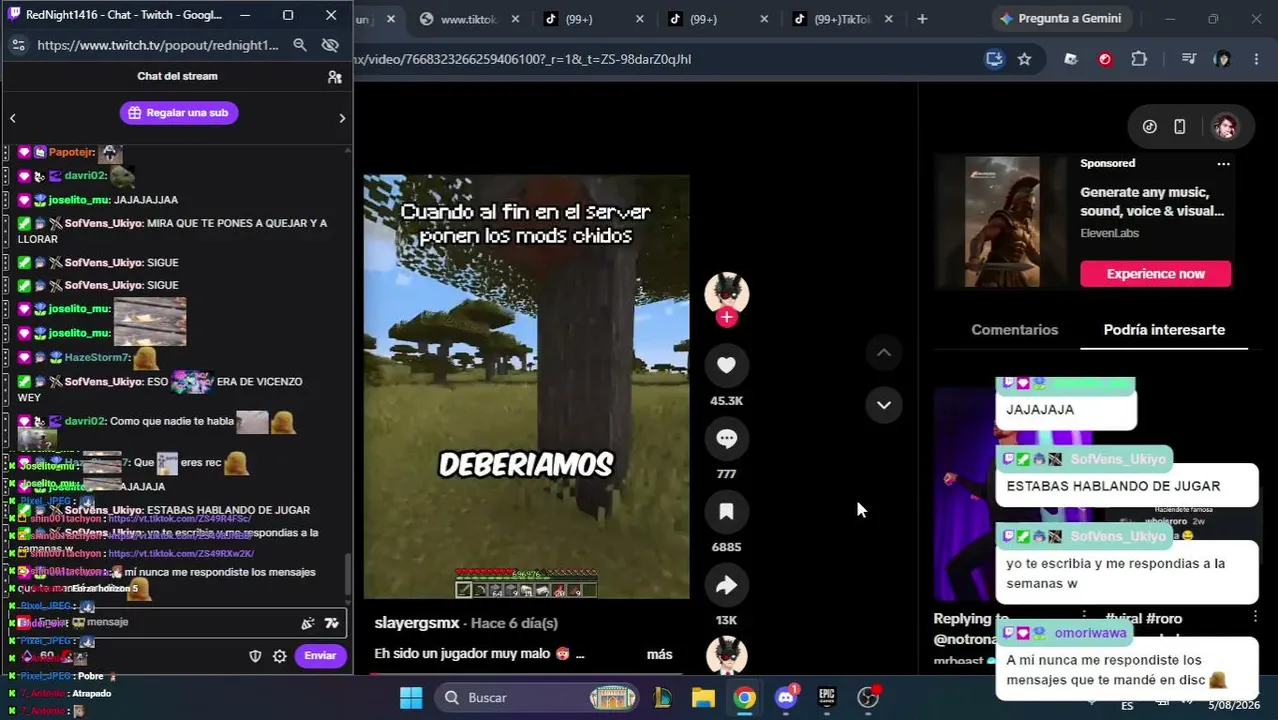Open the 7TV emote menu in chat input

[x=332, y=623]
